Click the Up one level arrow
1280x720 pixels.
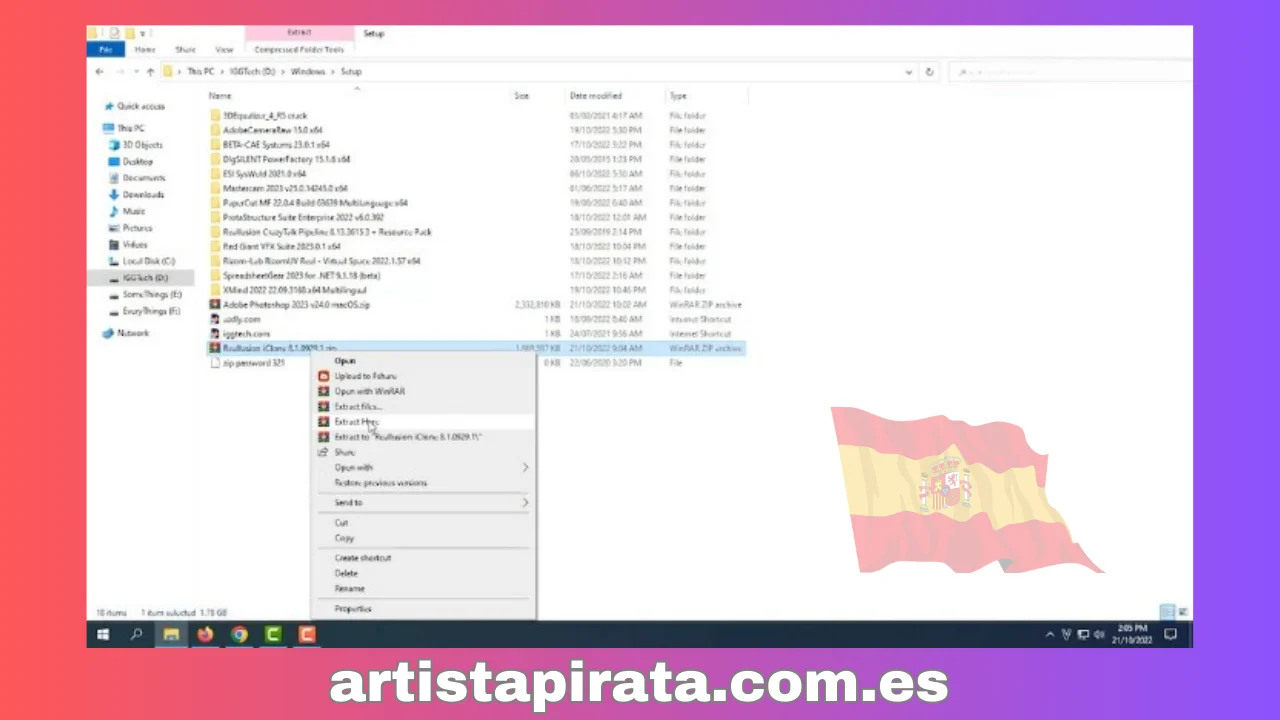150,72
